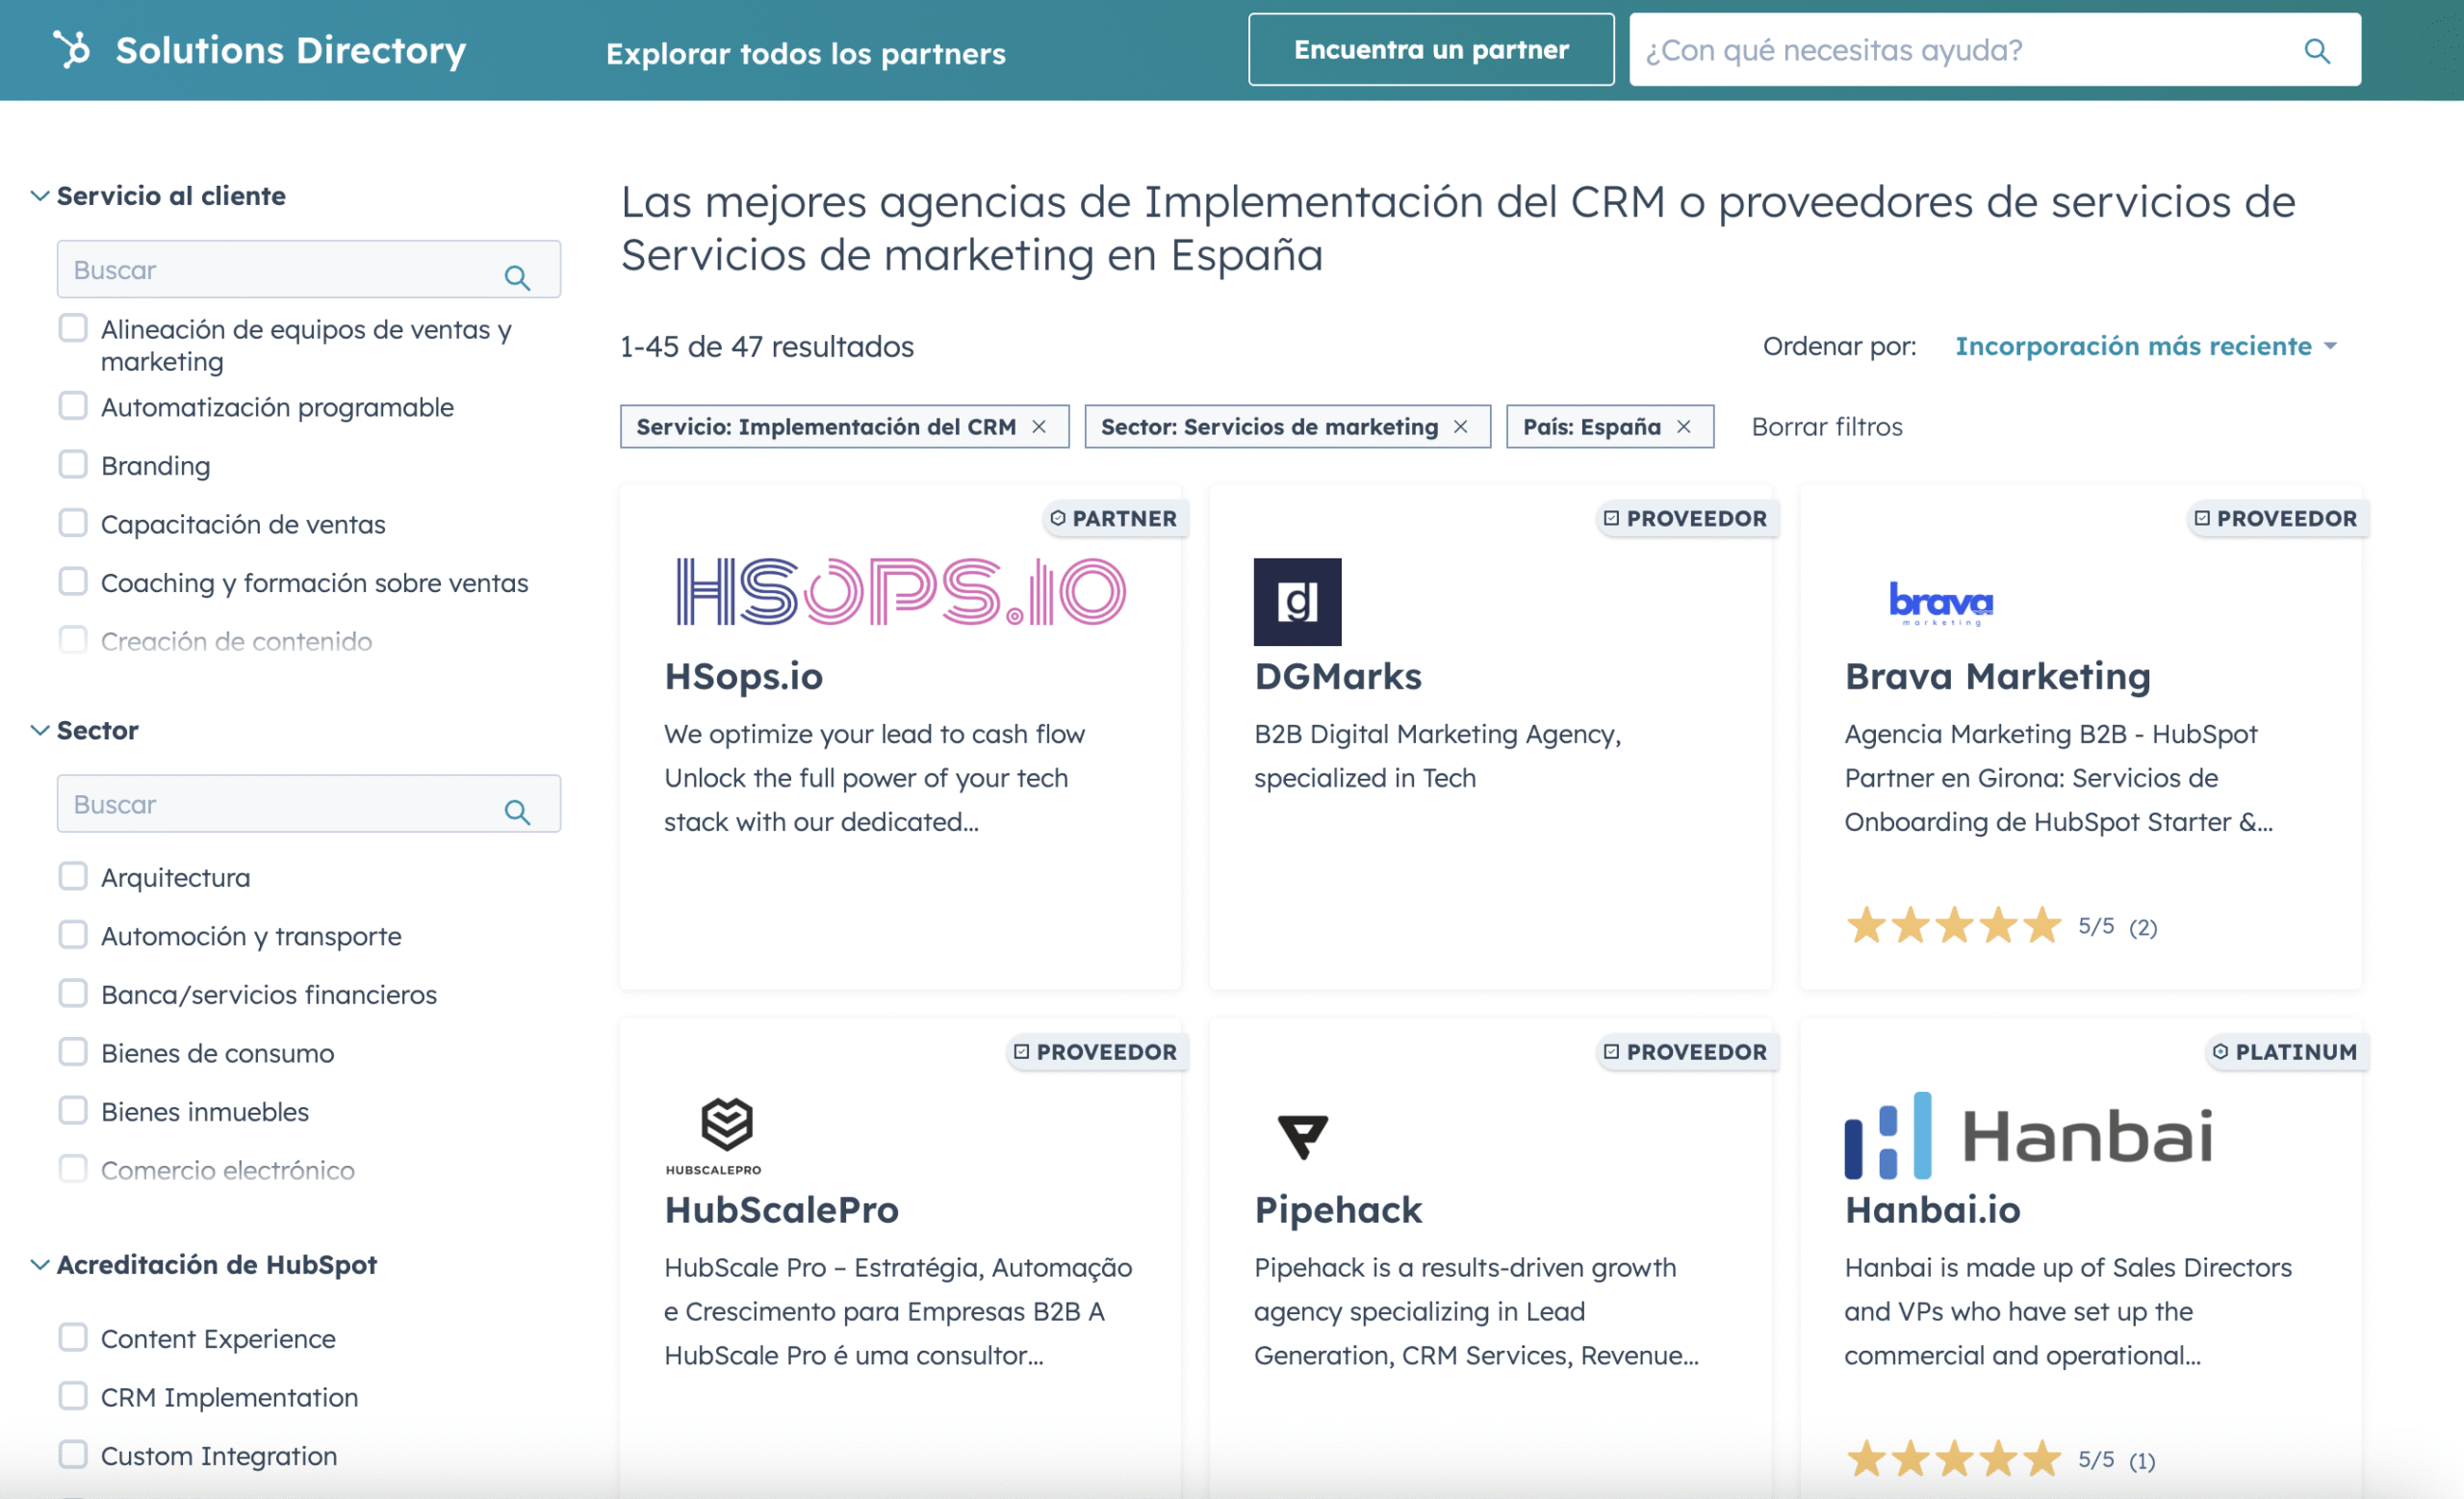The image size is (2464, 1499).
Task: Check the Arquitectura sector checkbox
Action: pyautogui.click(x=73, y=876)
